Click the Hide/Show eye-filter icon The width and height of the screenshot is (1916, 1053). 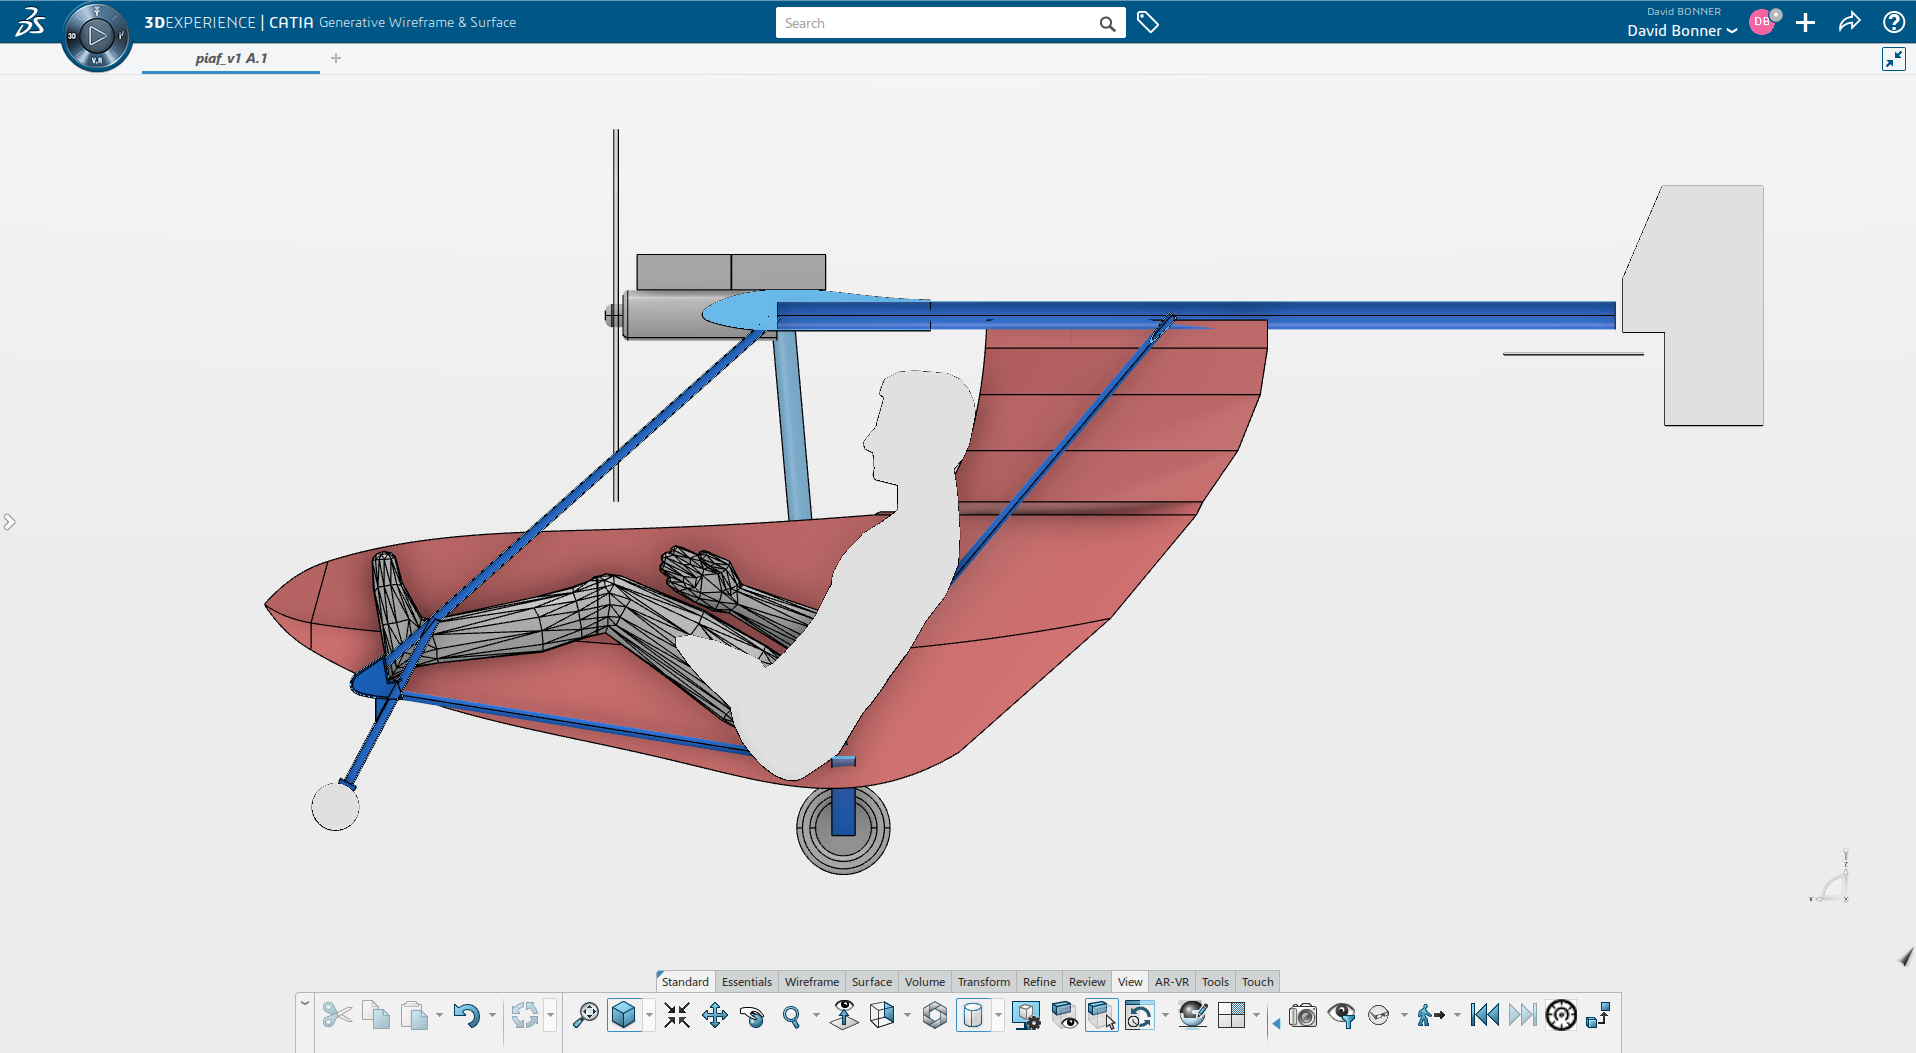tap(1341, 1016)
